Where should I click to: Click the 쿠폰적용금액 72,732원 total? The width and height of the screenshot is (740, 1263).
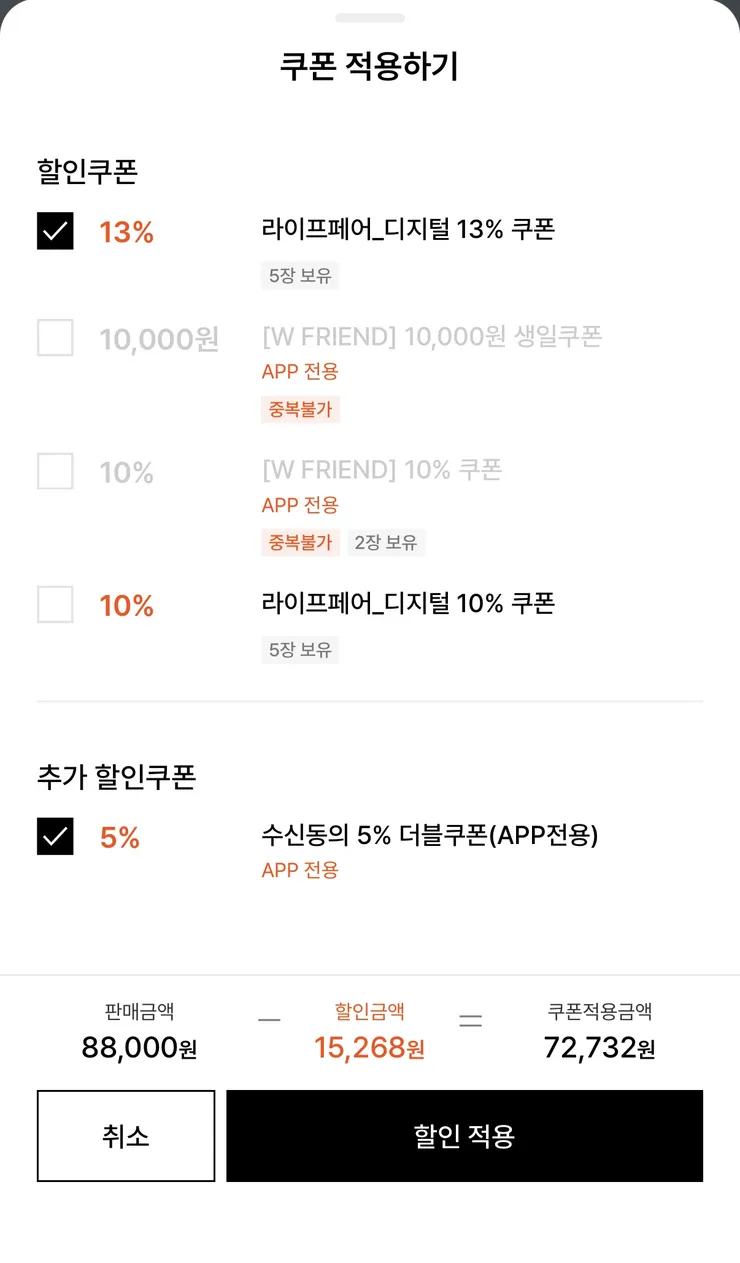pos(600,1048)
